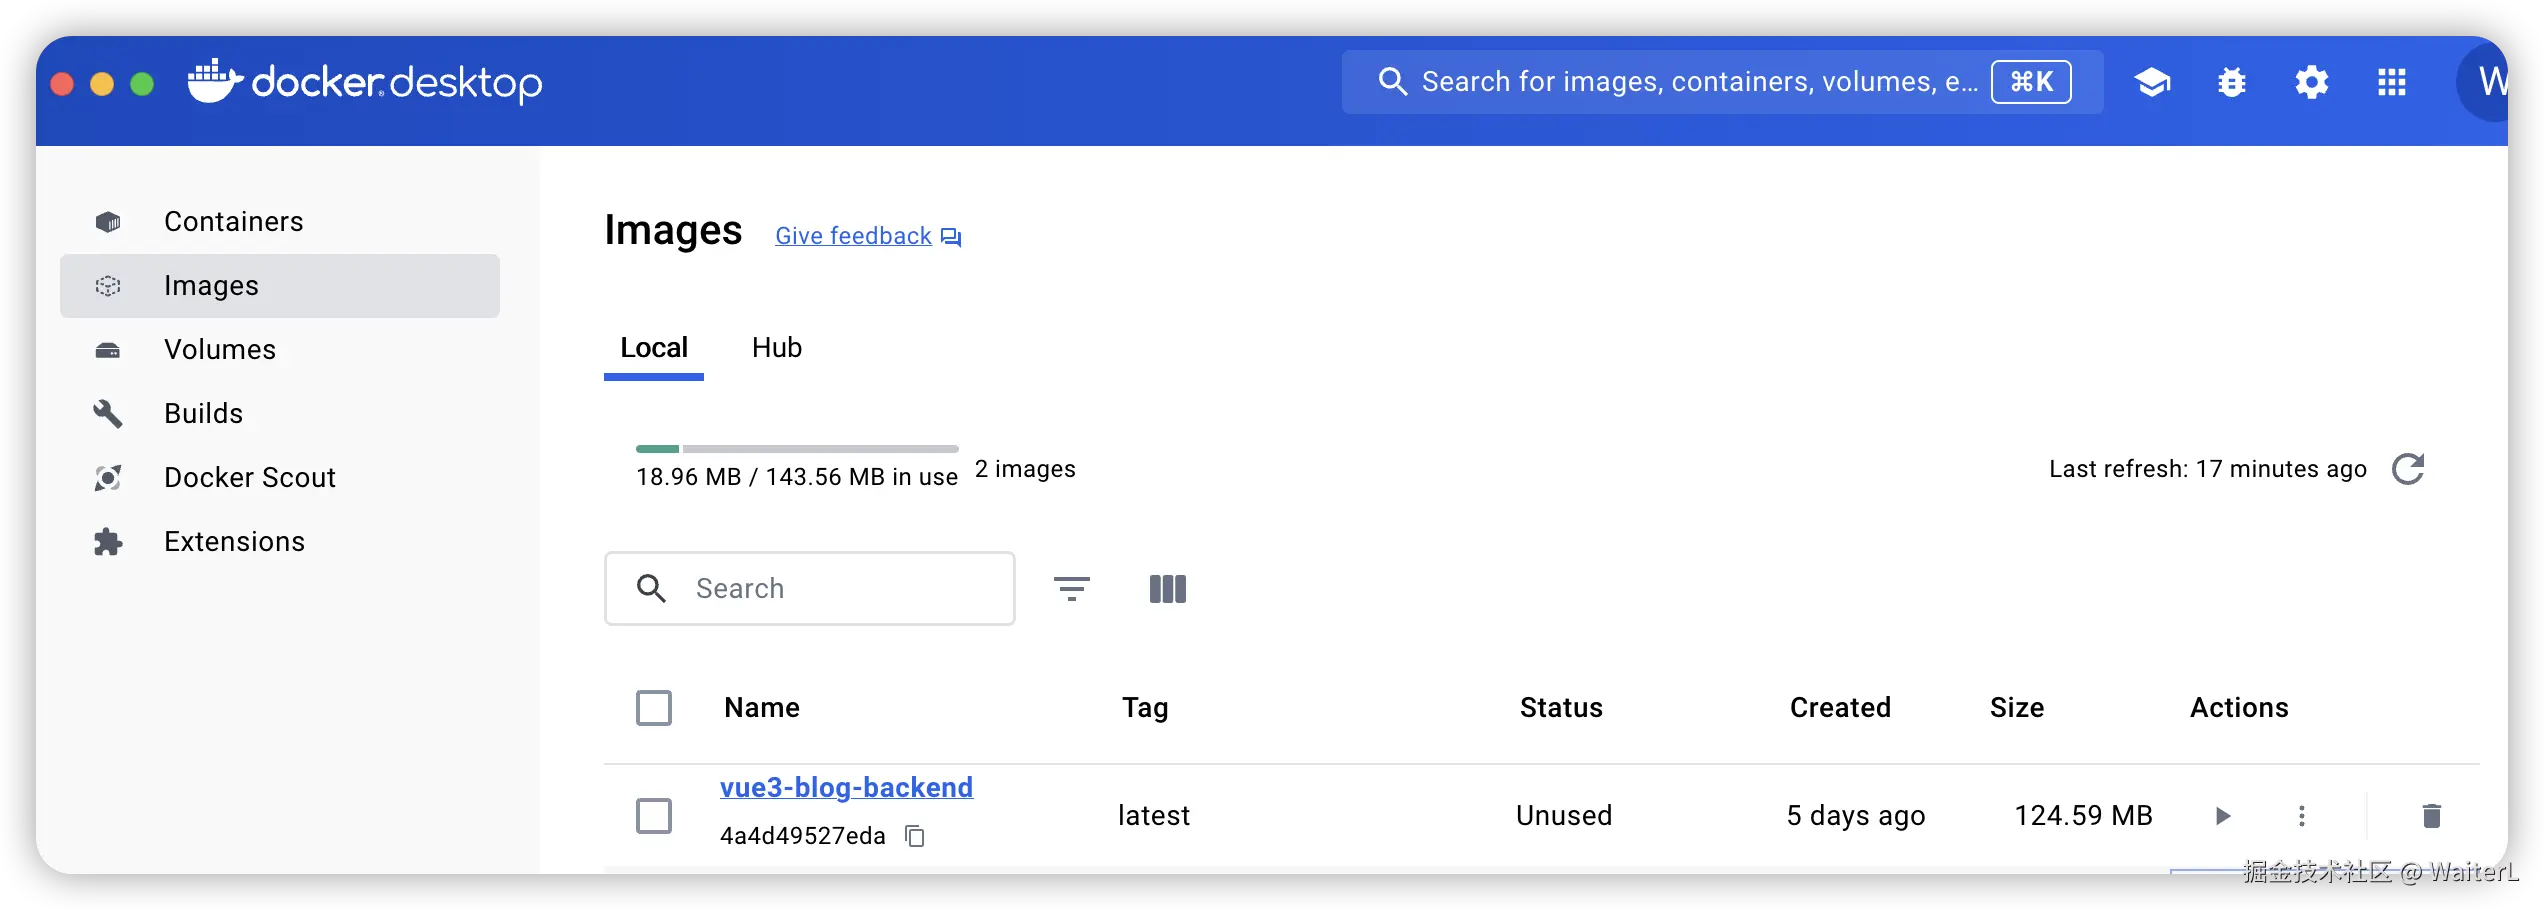Open more actions menu for vue3-blog-backend
Screen dimensions: 2544x910
pyautogui.click(x=2301, y=816)
